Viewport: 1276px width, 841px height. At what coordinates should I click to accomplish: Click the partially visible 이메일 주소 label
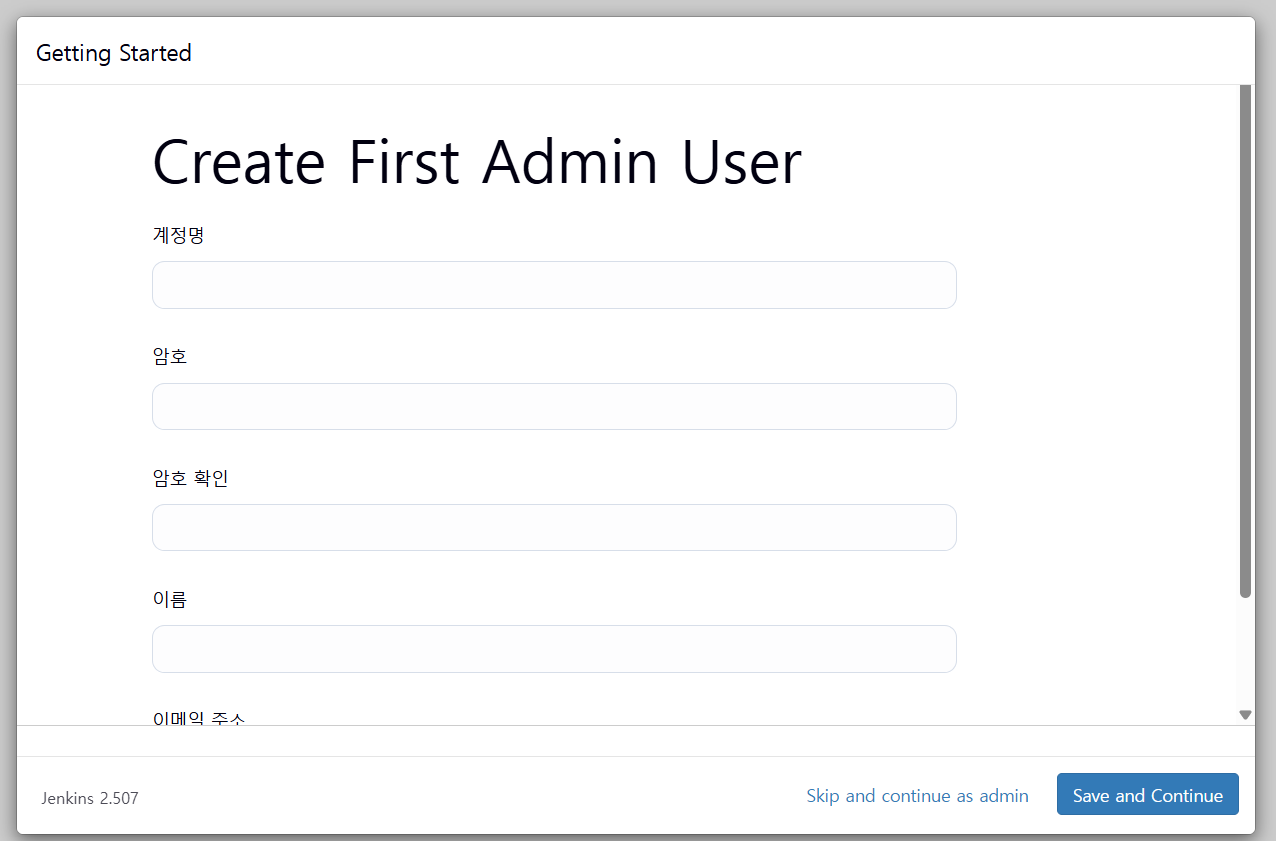click(198, 717)
